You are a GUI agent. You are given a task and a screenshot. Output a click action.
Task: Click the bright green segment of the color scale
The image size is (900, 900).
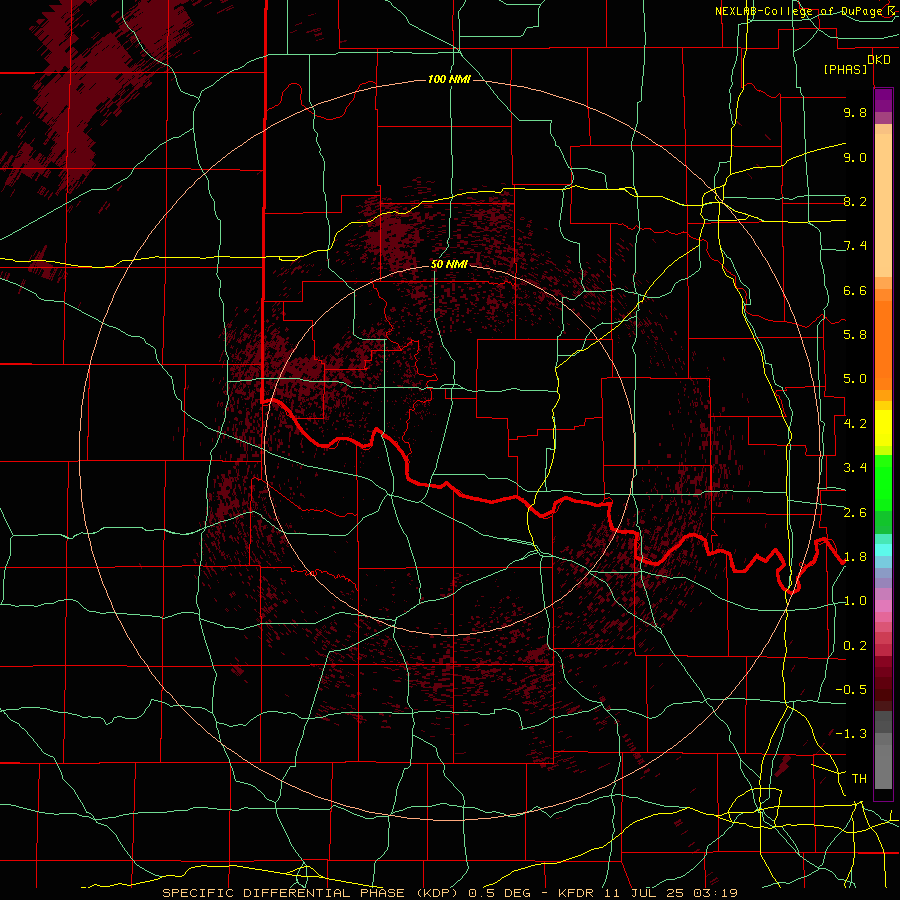pyautogui.click(x=883, y=483)
